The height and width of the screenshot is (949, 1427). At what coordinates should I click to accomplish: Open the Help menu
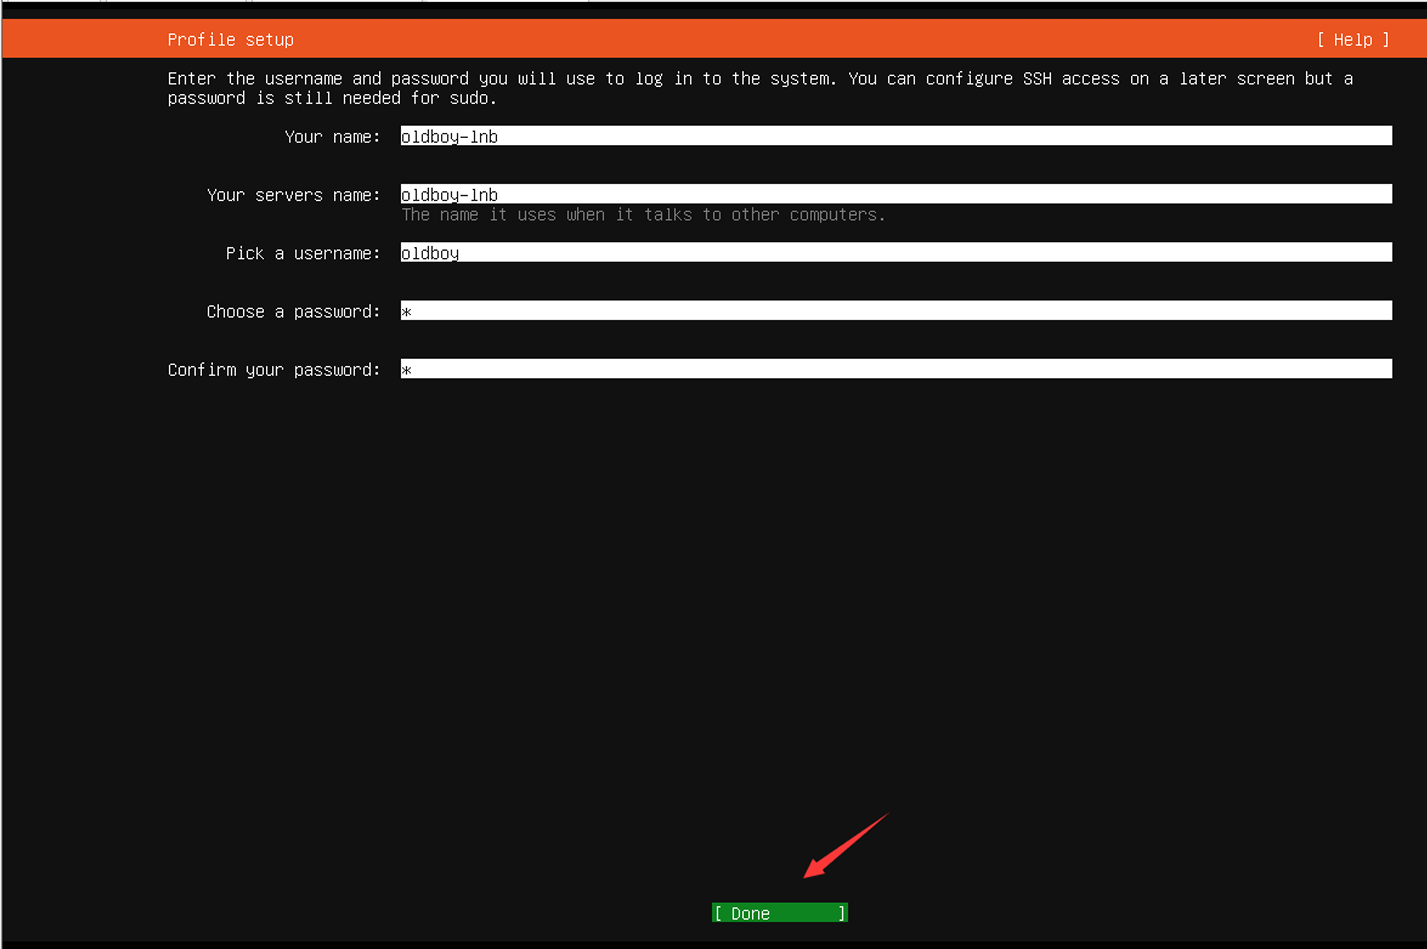click(x=1353, y=40)
